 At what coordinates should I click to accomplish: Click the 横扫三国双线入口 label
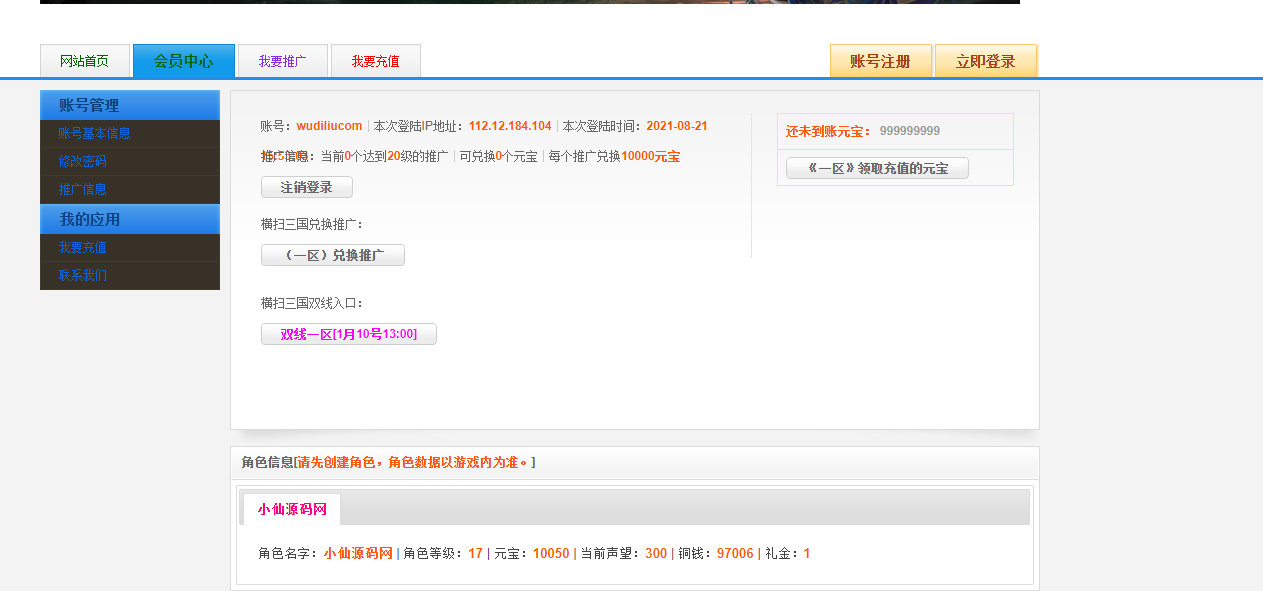coord(312,303)
